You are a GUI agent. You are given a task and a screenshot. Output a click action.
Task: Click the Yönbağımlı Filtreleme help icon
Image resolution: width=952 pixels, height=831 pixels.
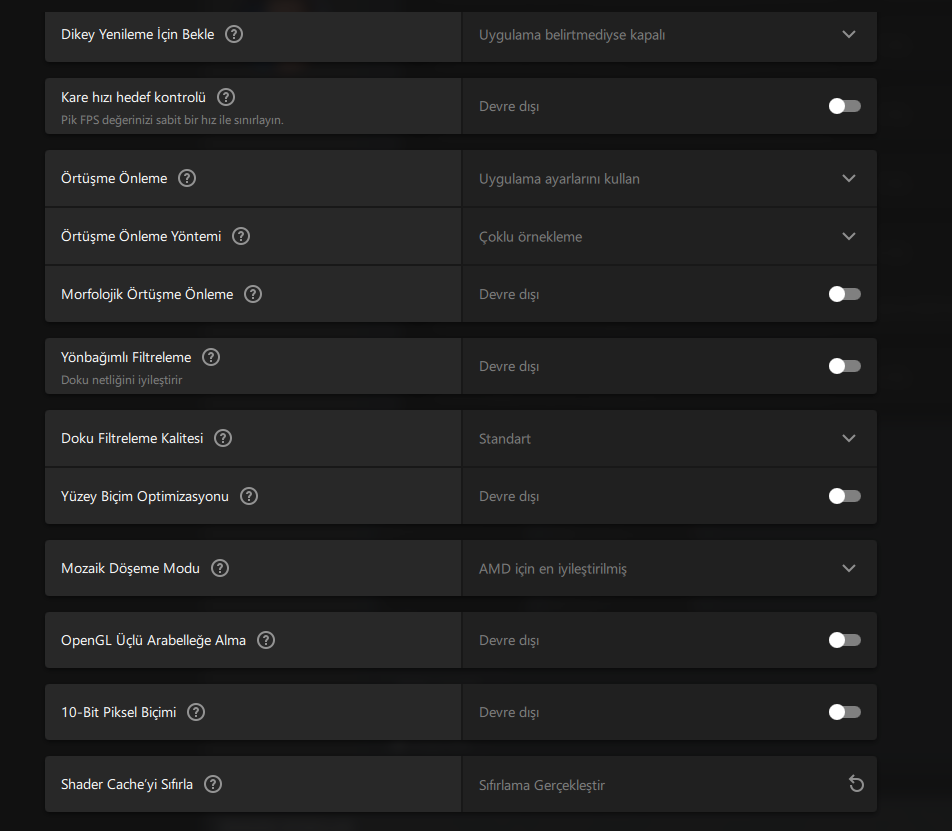click(x=211, y=357)
